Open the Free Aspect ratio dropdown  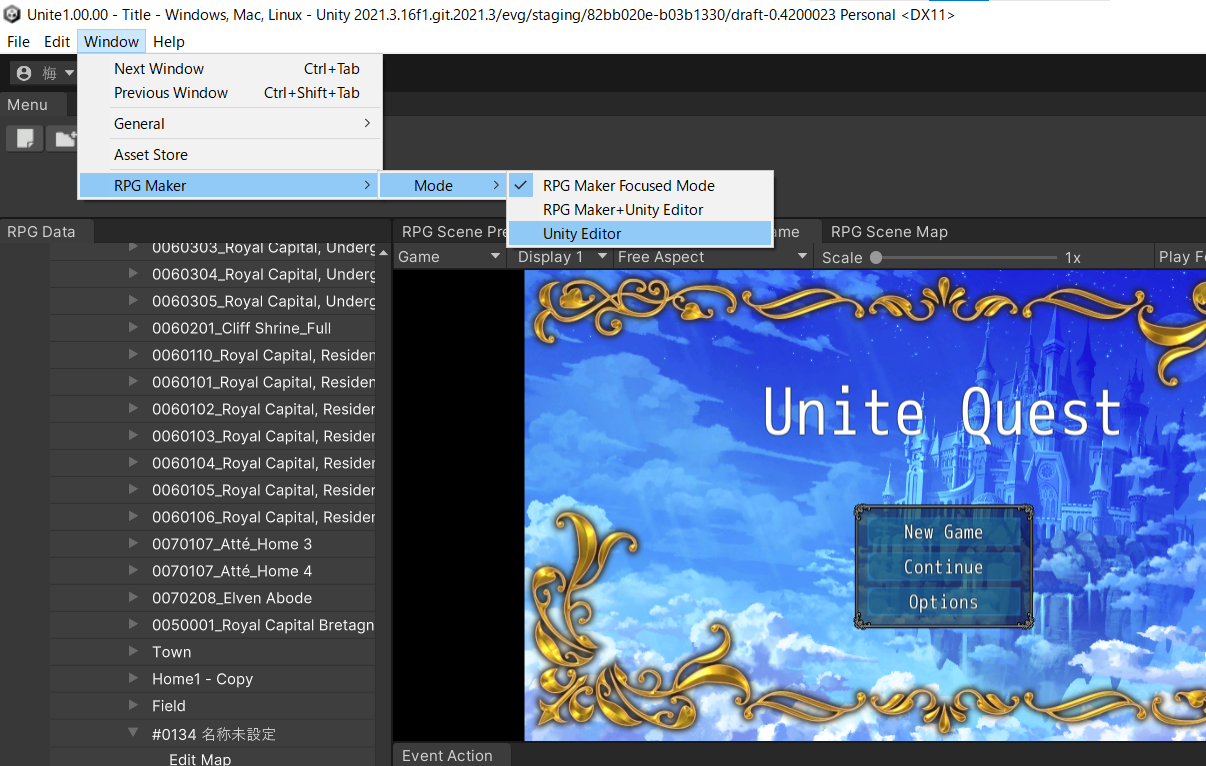tap(712, 257)
